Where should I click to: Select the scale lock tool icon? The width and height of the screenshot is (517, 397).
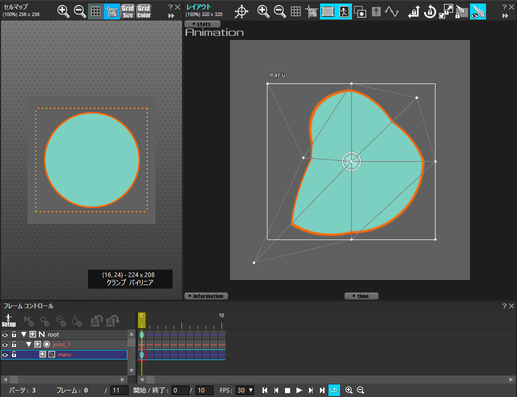[446, 12]
